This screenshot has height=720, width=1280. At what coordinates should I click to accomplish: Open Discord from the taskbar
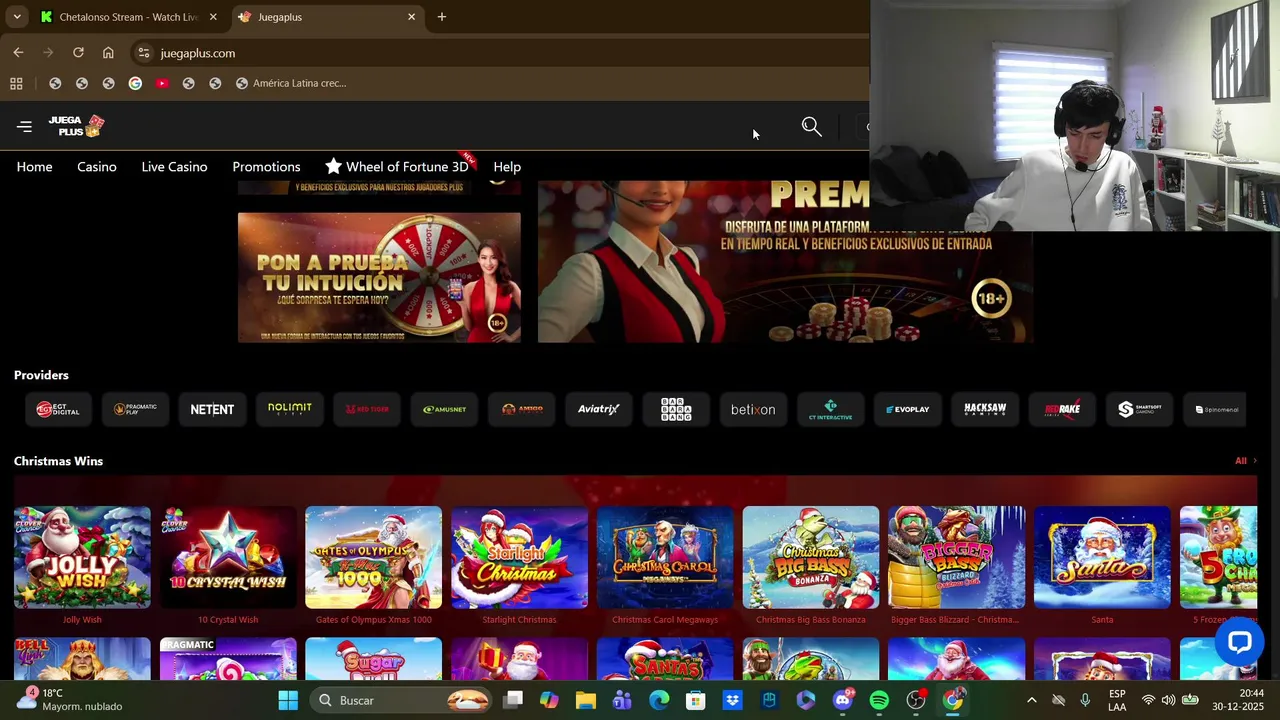[x=843, y=700]
